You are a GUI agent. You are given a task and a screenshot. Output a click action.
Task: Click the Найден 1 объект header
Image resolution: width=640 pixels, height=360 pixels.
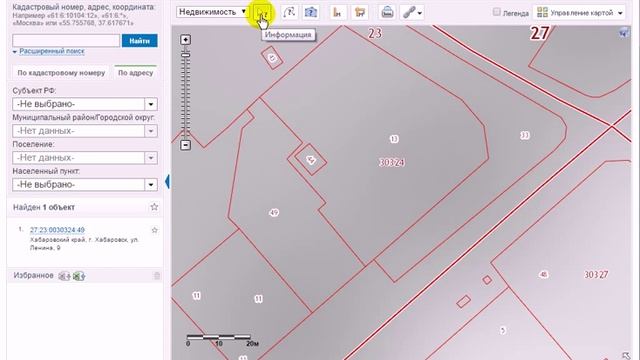click(44, 207)
